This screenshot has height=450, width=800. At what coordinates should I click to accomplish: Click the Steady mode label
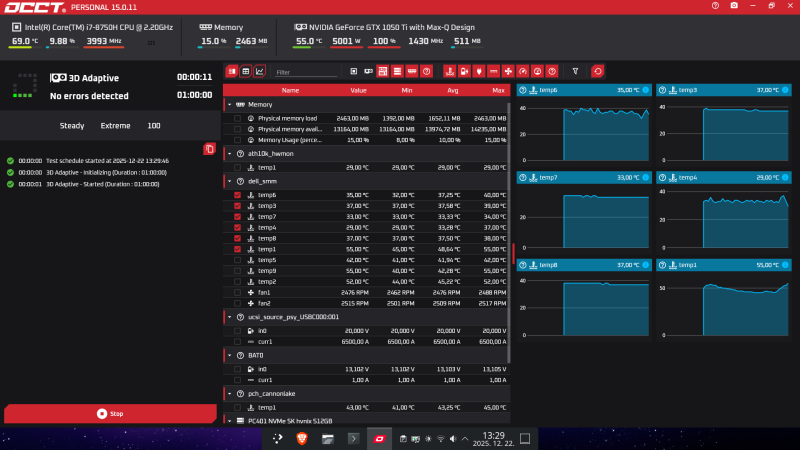pyautogui.click(x=72, y=126)
